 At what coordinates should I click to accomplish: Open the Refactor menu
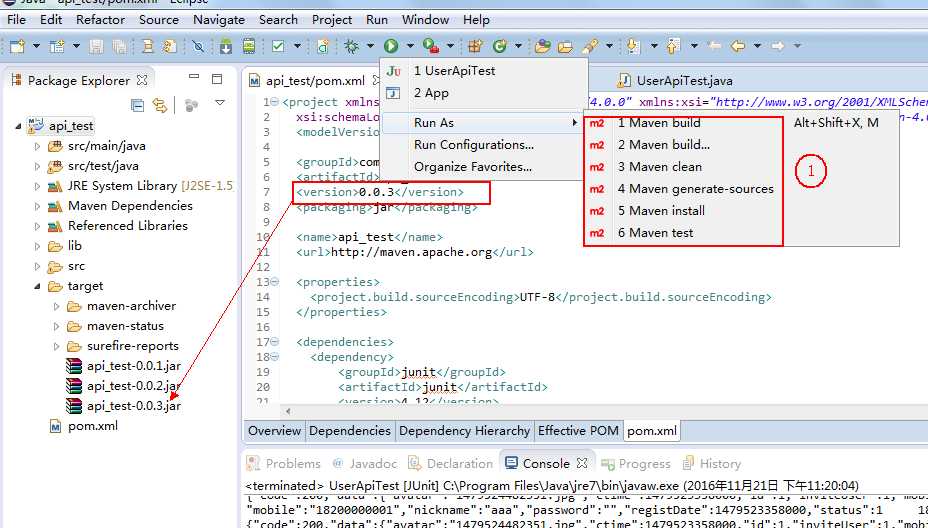click(101, 20)
